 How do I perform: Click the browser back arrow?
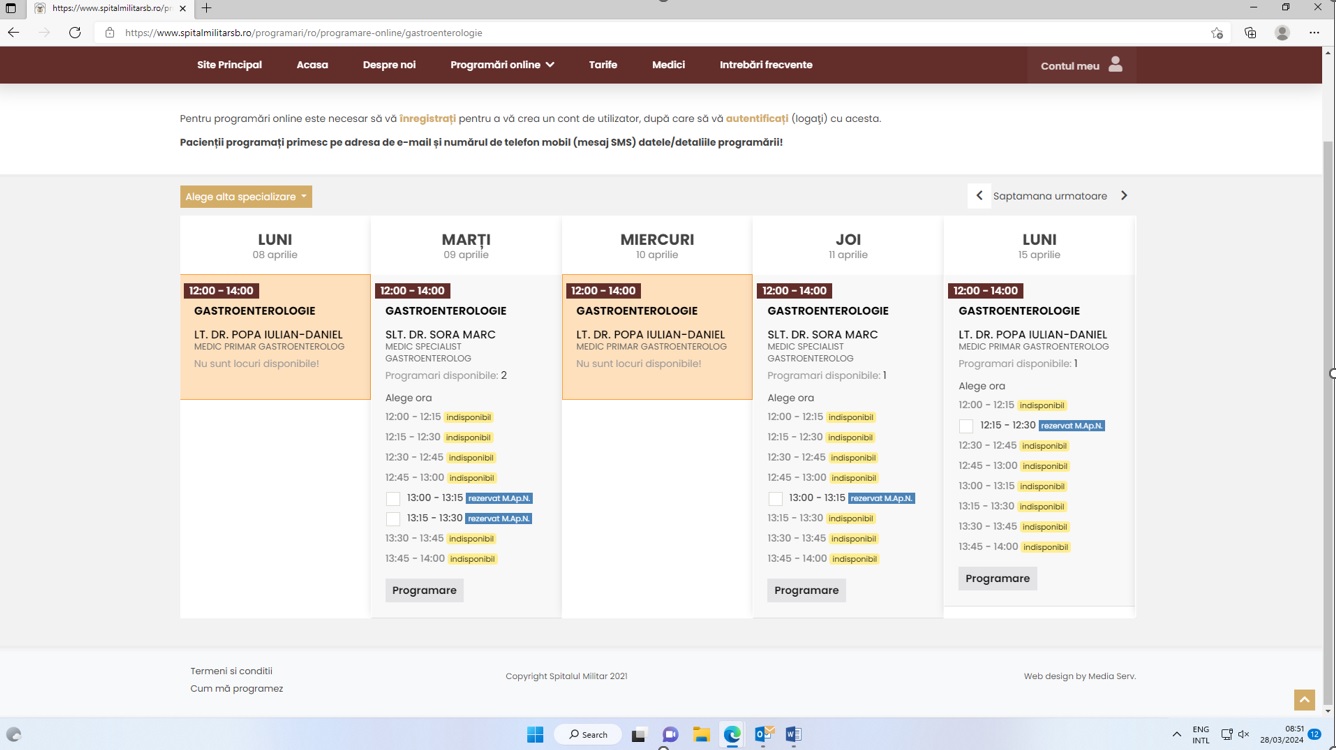pos(14,33)
